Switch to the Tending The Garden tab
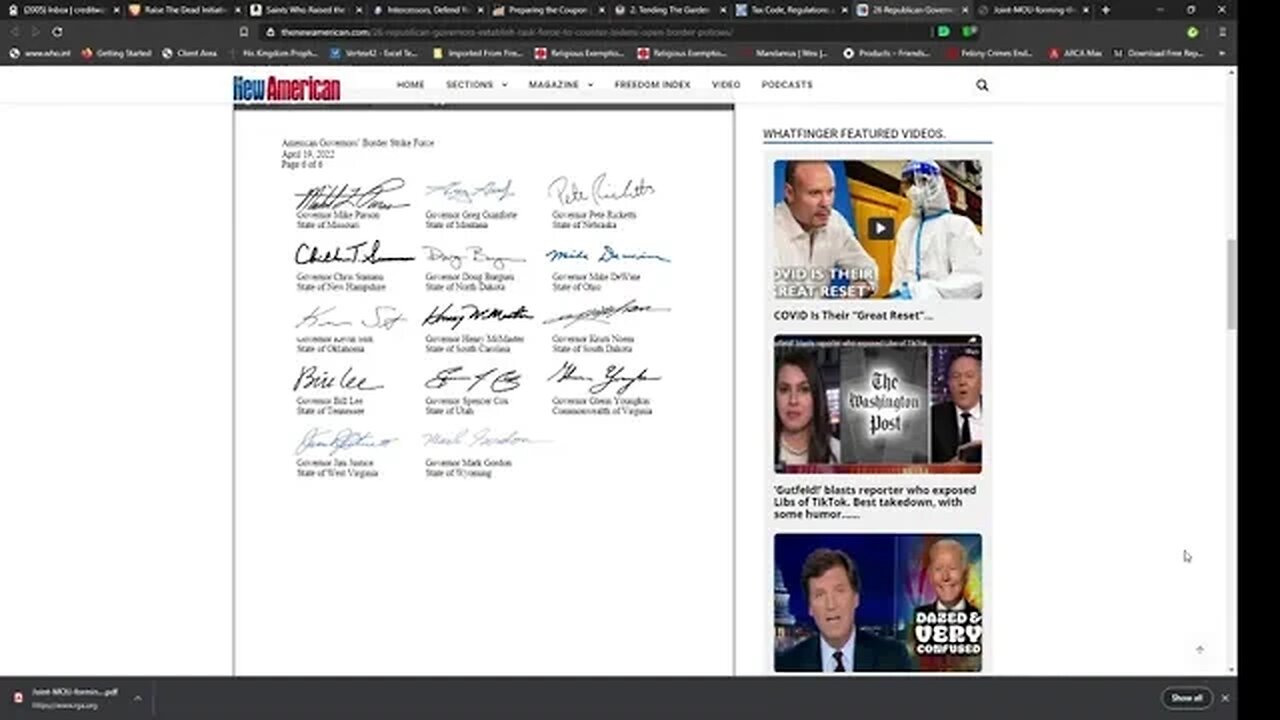This screenshot has height=720, width=1280. (x=670, y=10)
